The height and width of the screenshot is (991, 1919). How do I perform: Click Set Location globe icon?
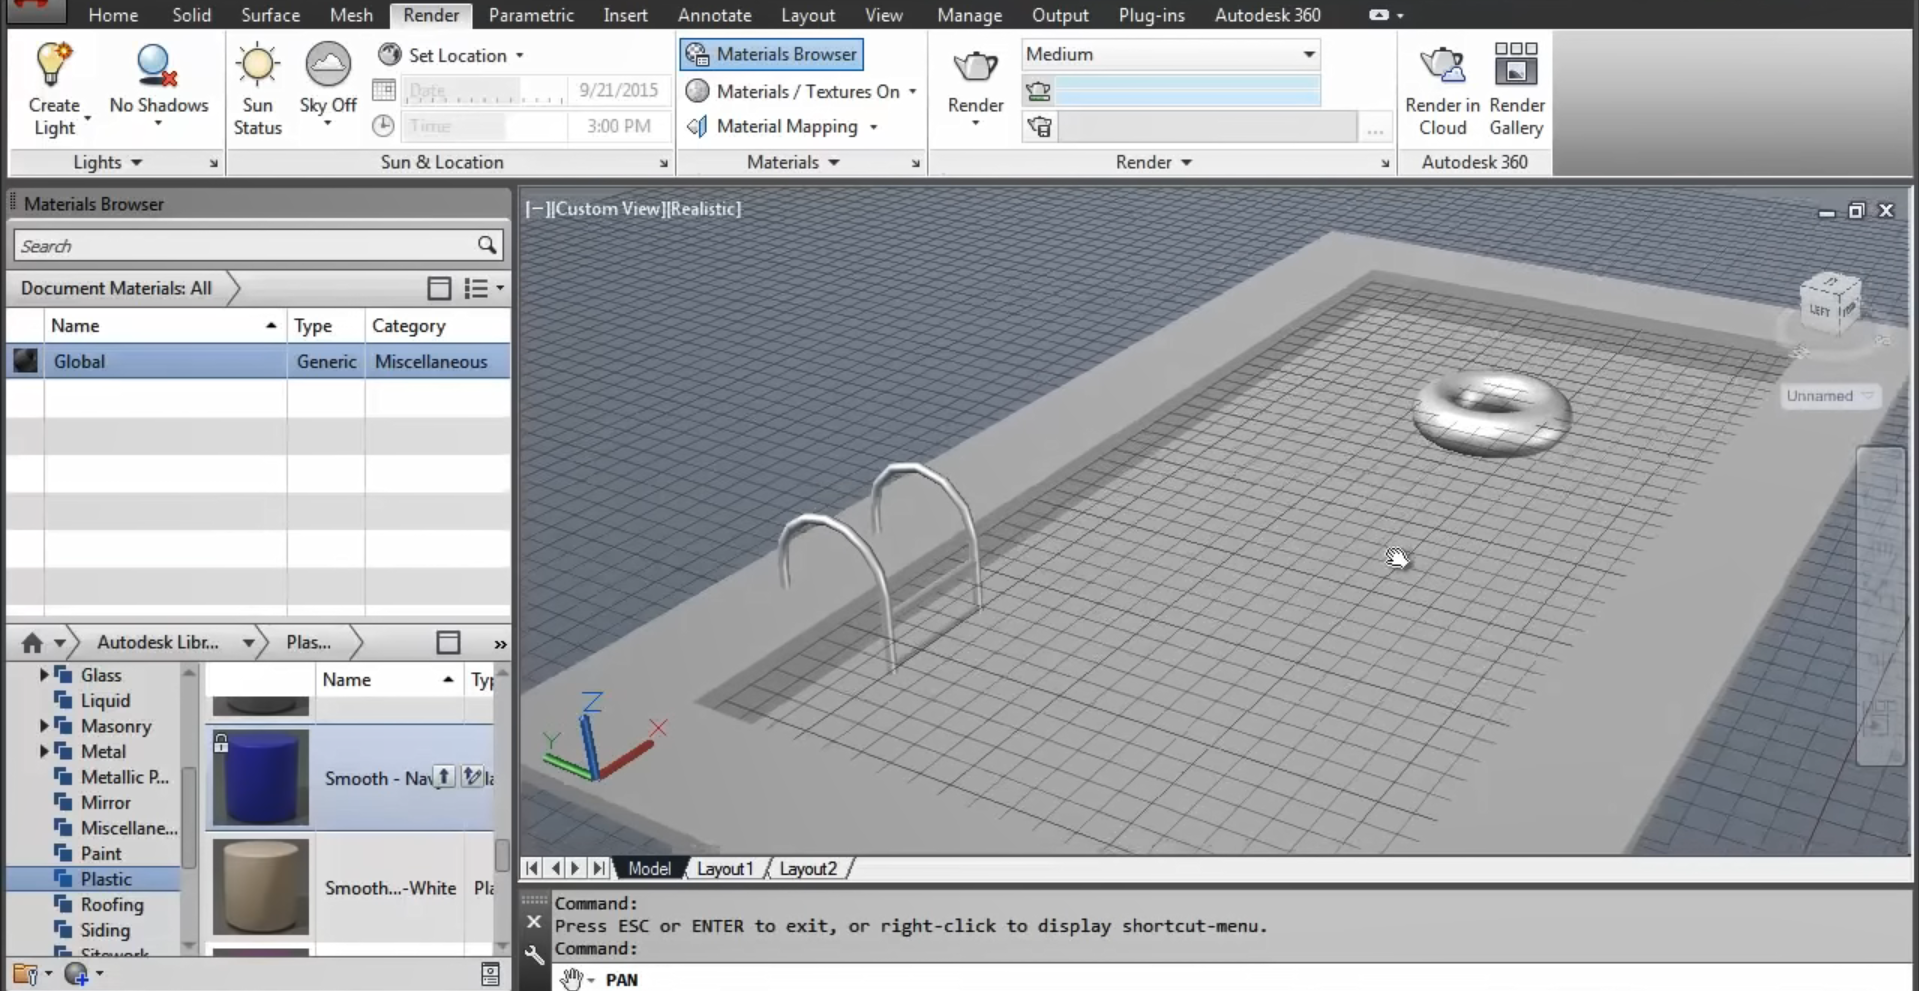389,54
